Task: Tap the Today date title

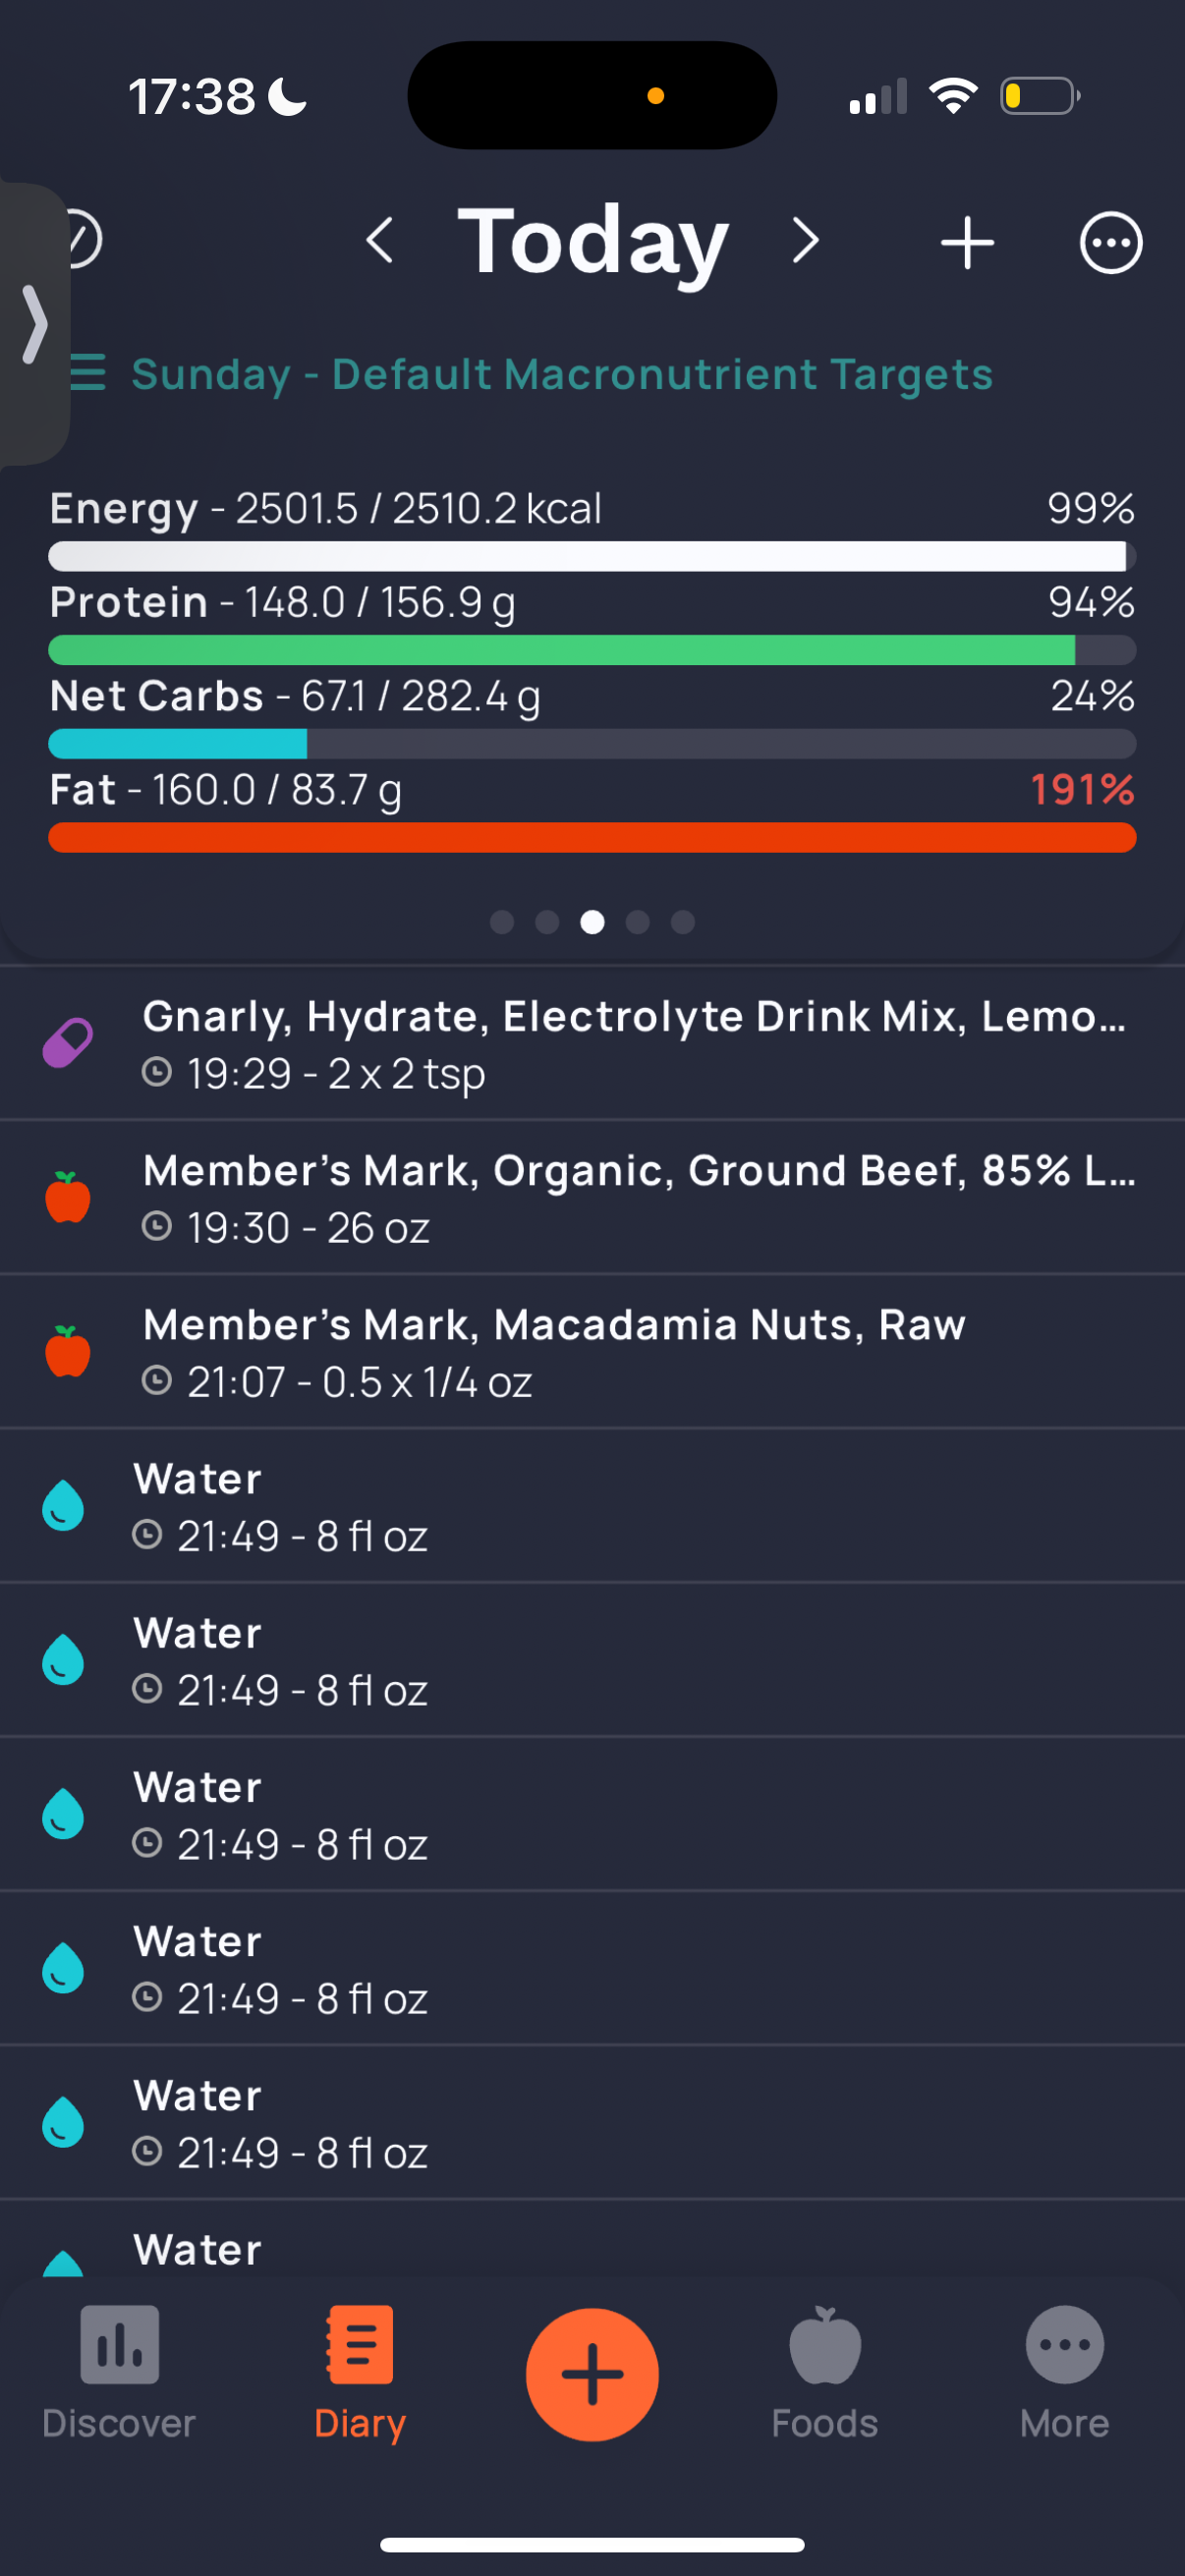Action: click(x=593, y=241)
